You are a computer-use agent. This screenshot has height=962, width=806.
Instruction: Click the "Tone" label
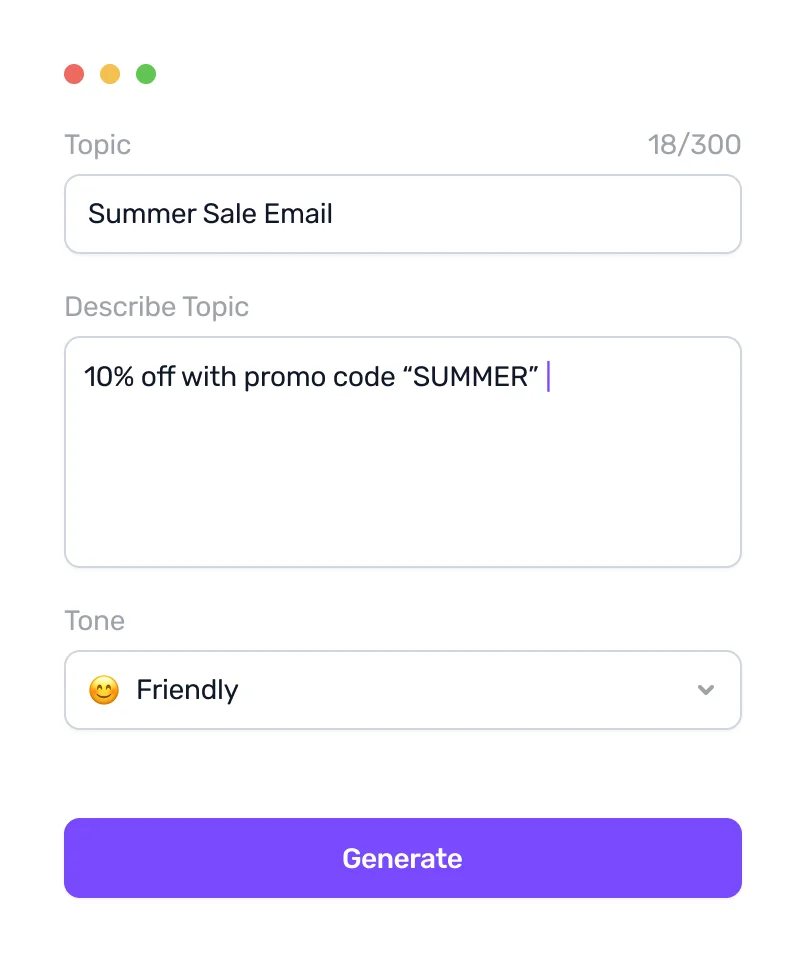tap(94, 621)
